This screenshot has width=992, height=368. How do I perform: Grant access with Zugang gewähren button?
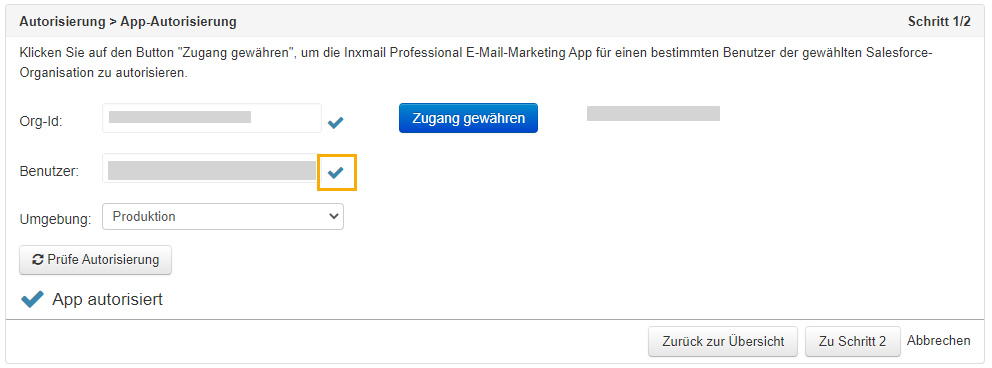click(x=468, y=118)
